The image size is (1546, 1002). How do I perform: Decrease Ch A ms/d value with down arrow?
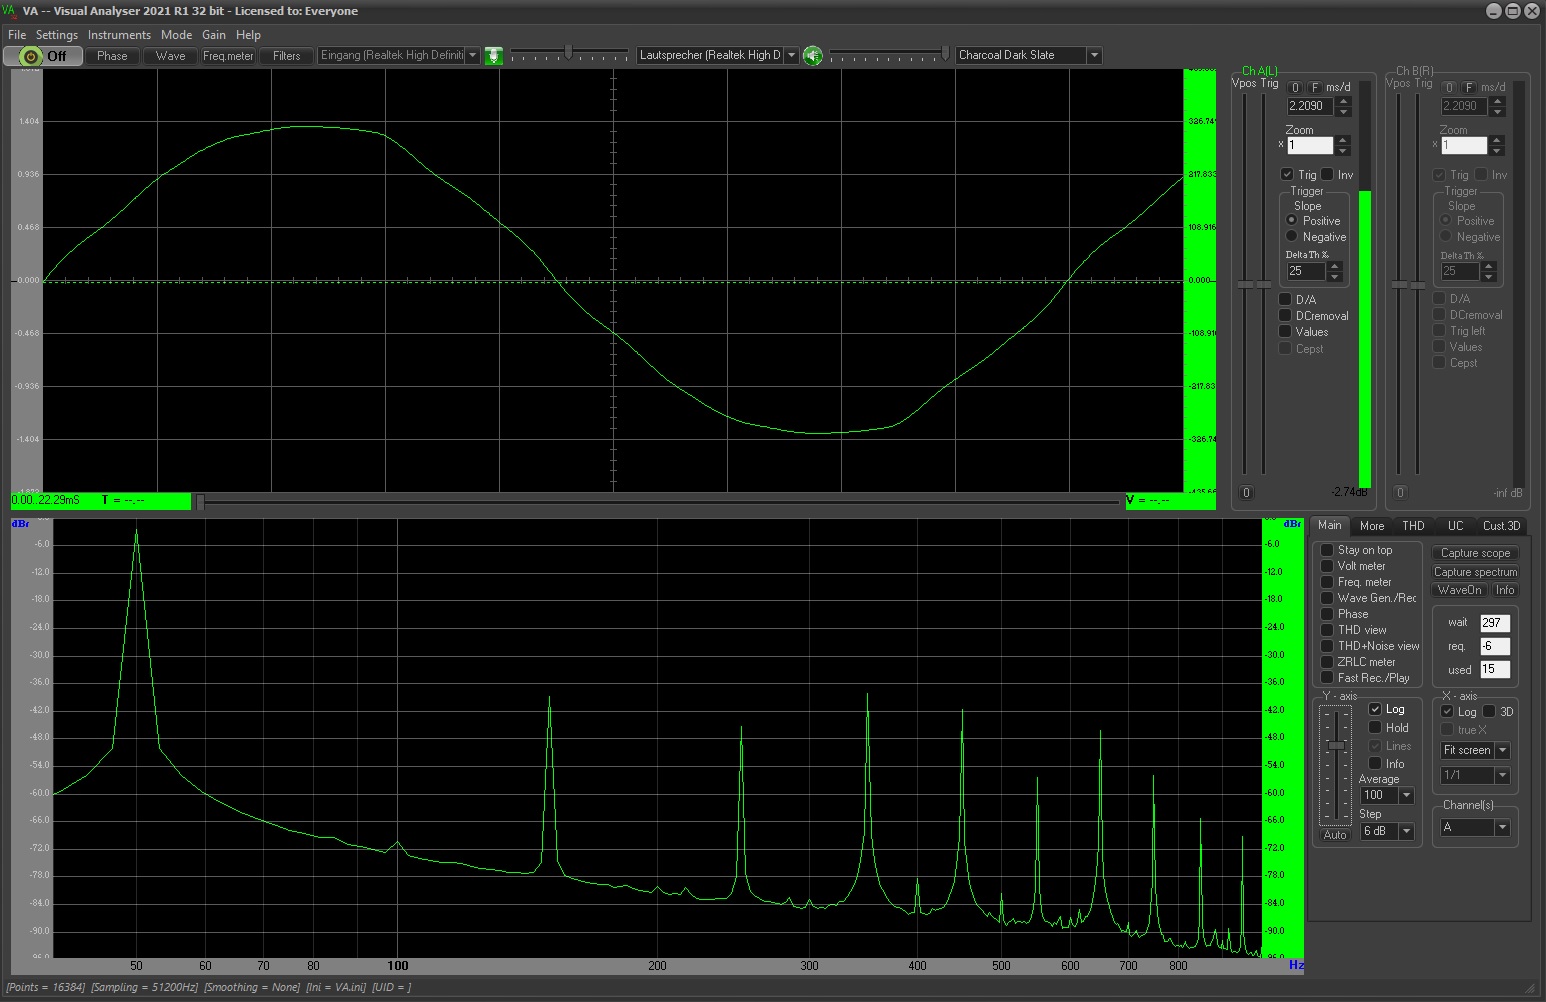click(x=1343, y=111)
